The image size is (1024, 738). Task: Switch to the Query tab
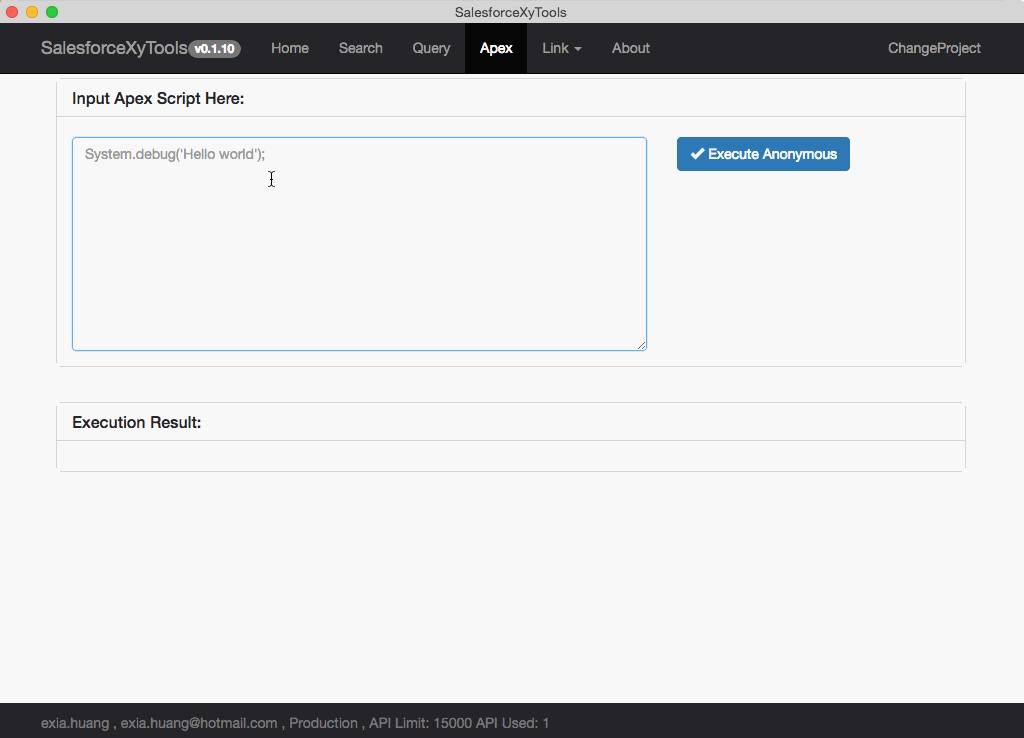[431, 48]
